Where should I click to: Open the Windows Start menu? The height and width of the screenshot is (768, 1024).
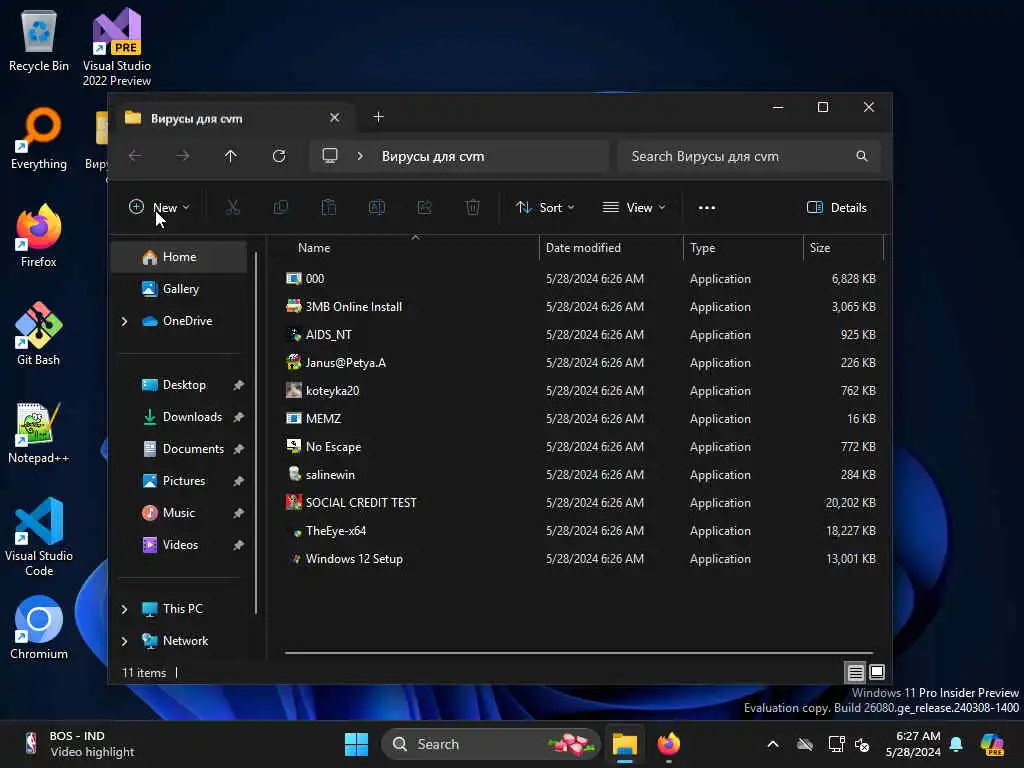coord(357,744)
